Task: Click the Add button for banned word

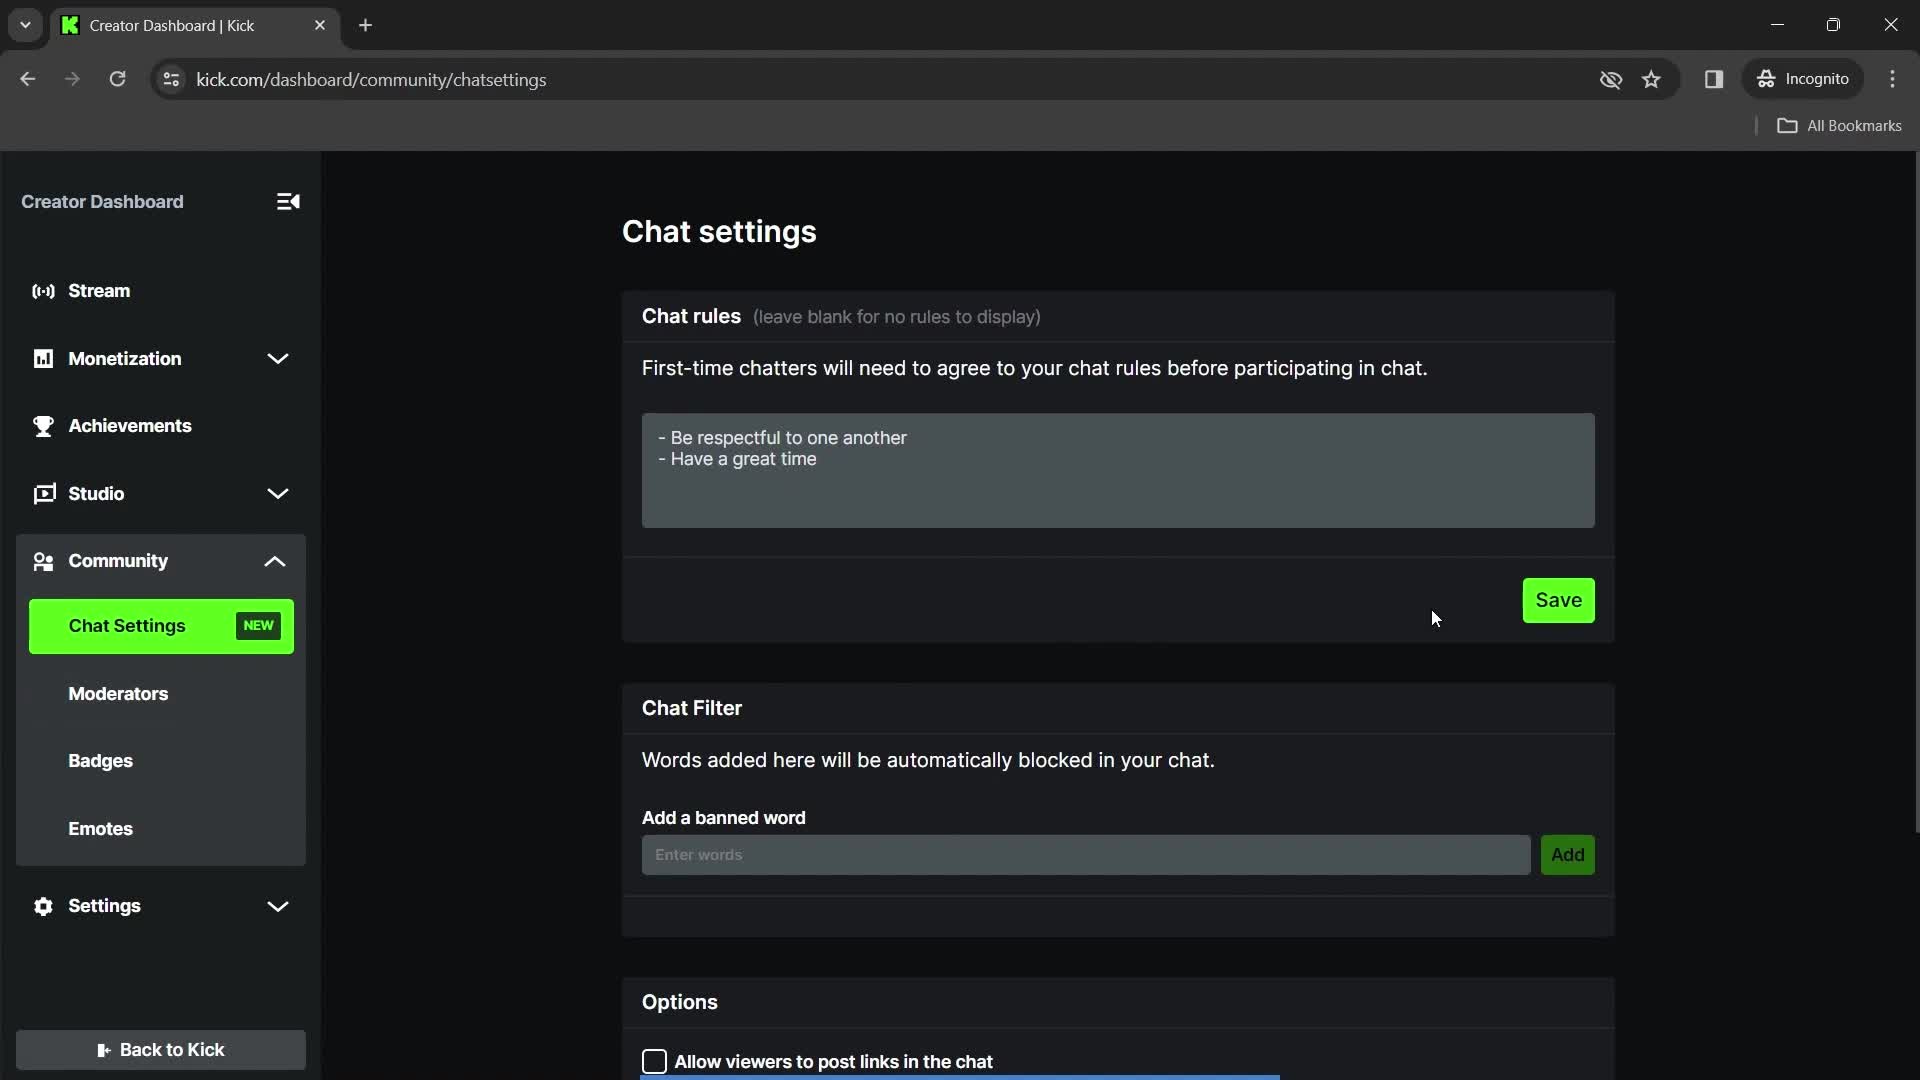Action: [x=1568, y=855]
